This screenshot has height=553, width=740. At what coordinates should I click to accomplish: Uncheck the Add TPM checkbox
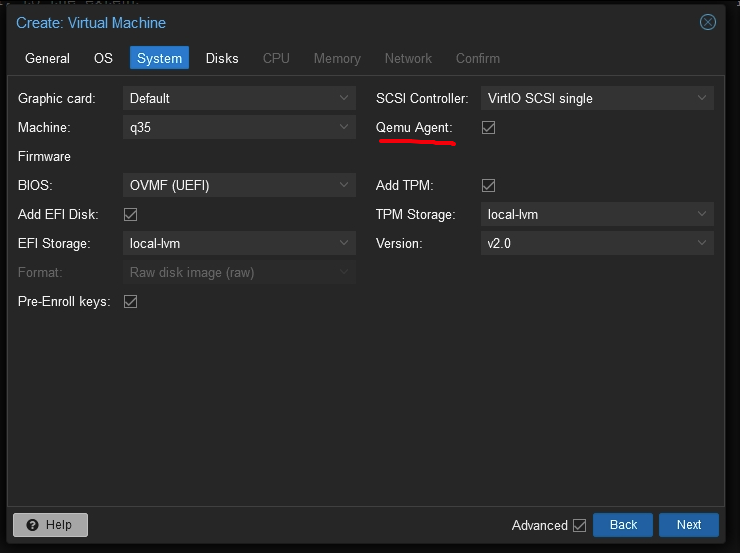(x=489, y=186)
